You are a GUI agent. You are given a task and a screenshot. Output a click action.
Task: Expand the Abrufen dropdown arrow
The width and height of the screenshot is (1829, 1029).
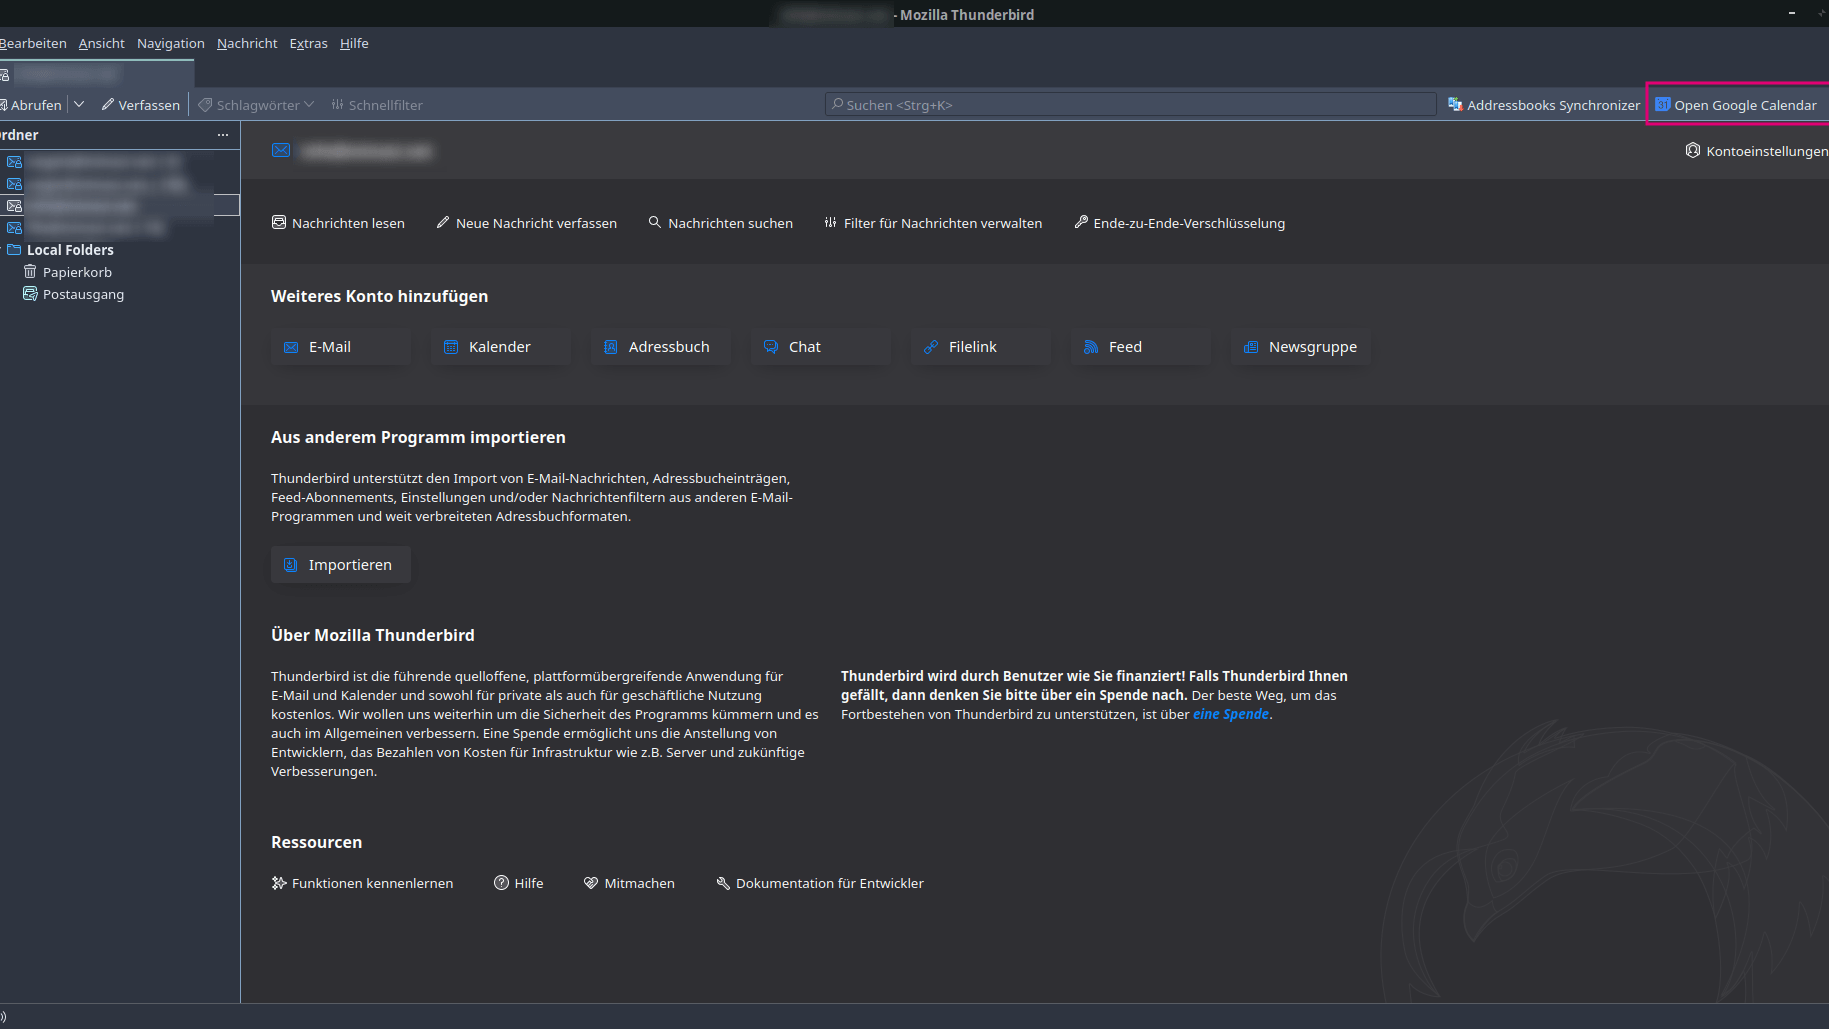click(x=79, y=104)
